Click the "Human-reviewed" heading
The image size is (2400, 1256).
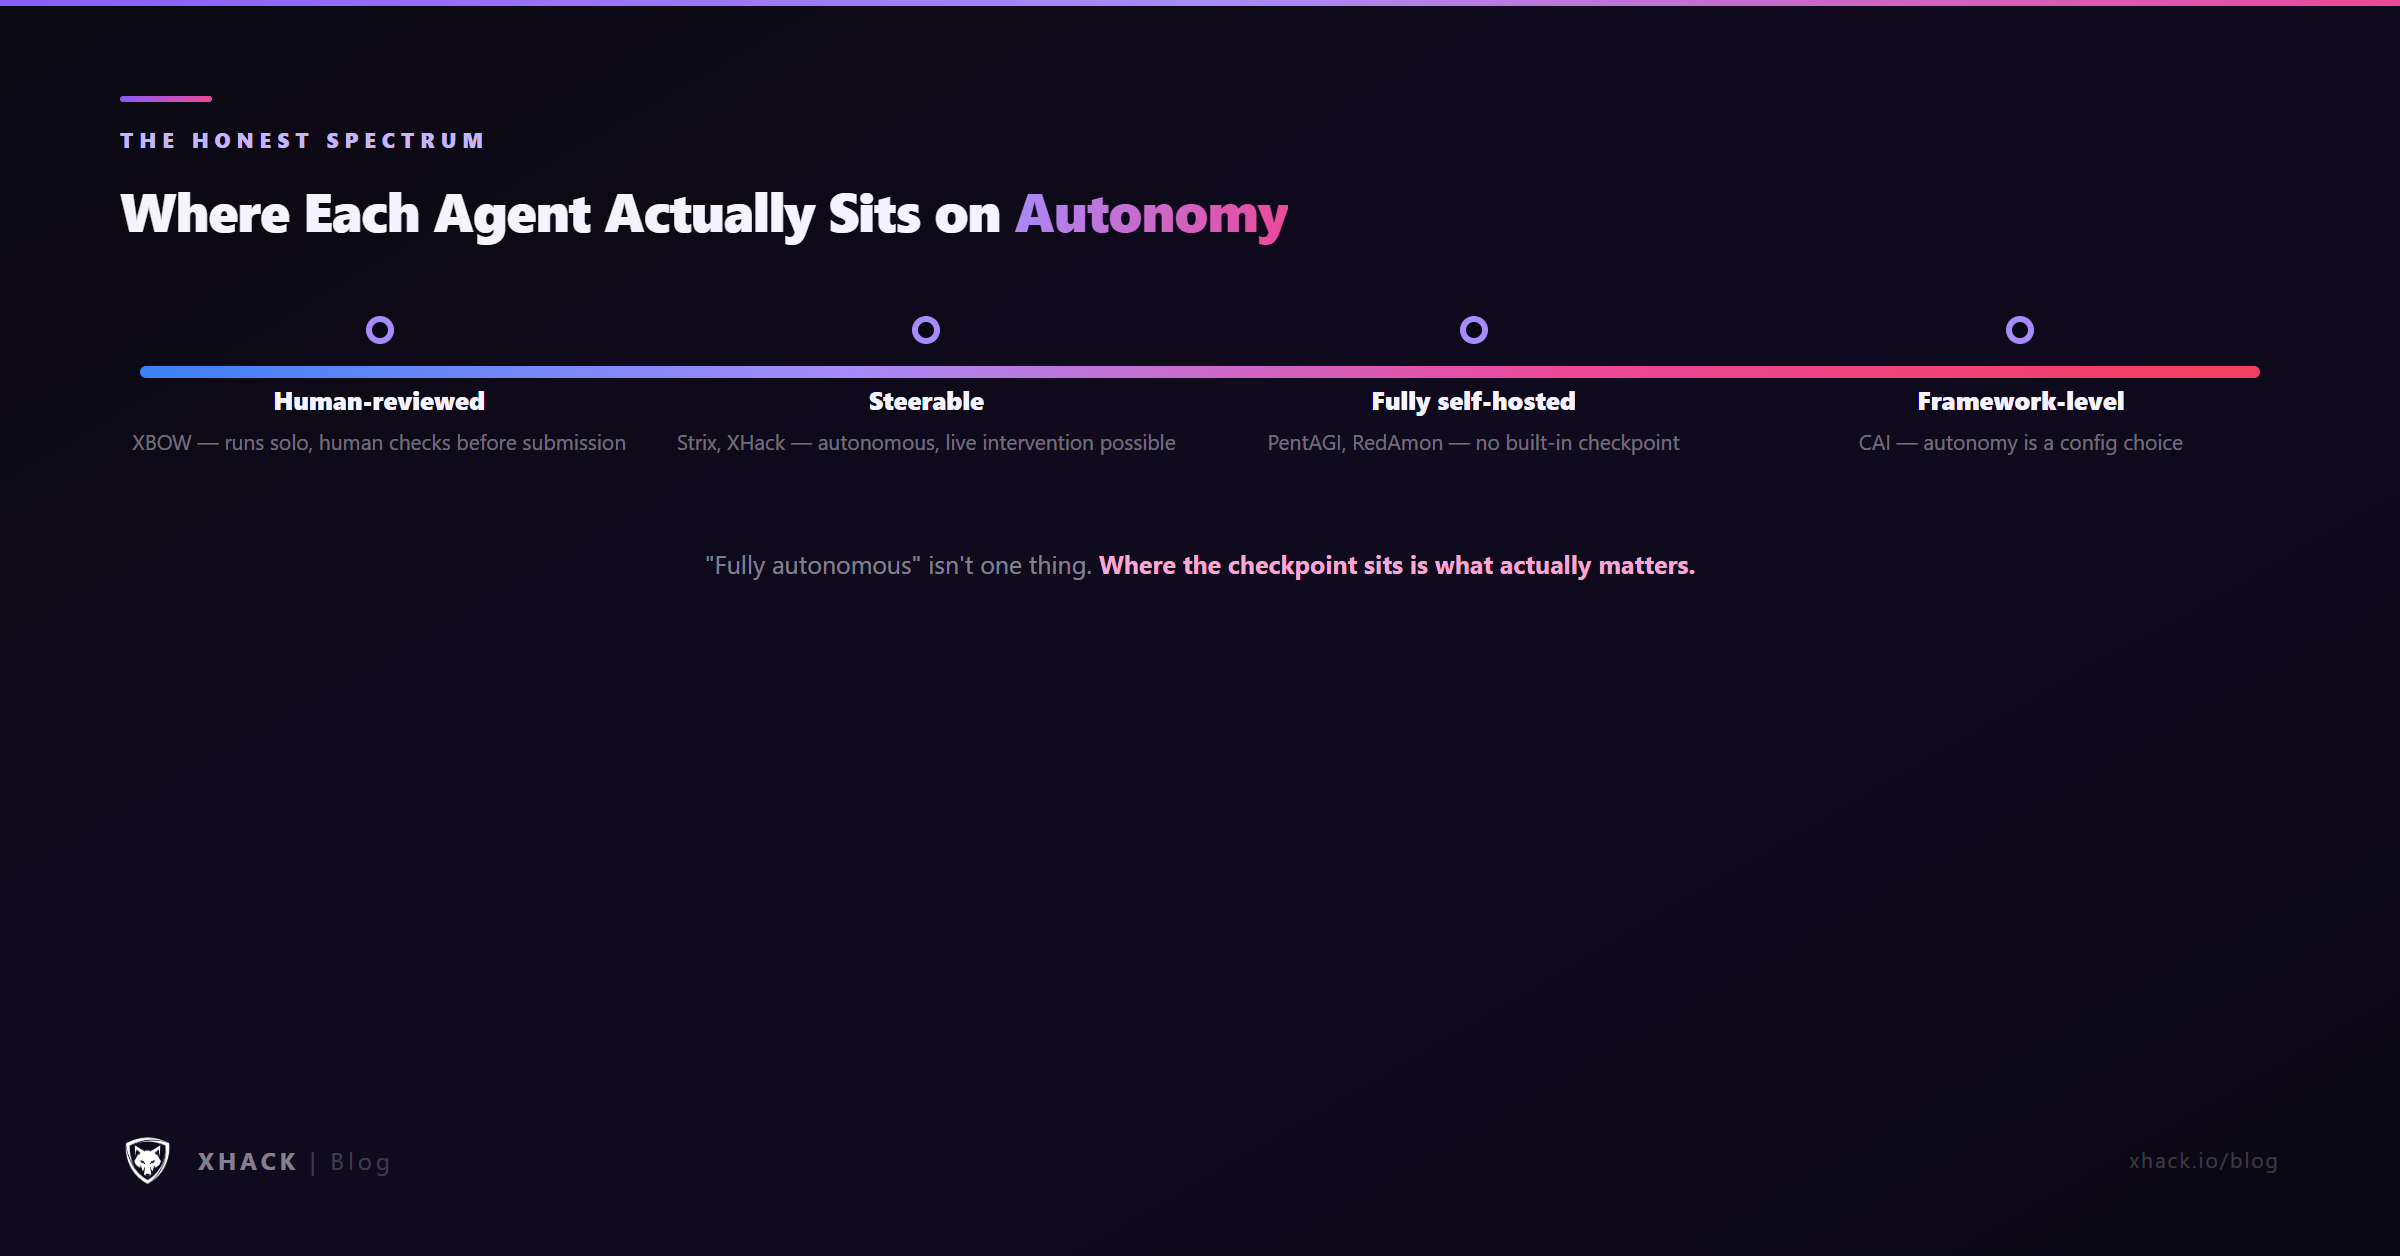[x=379, y=401]
